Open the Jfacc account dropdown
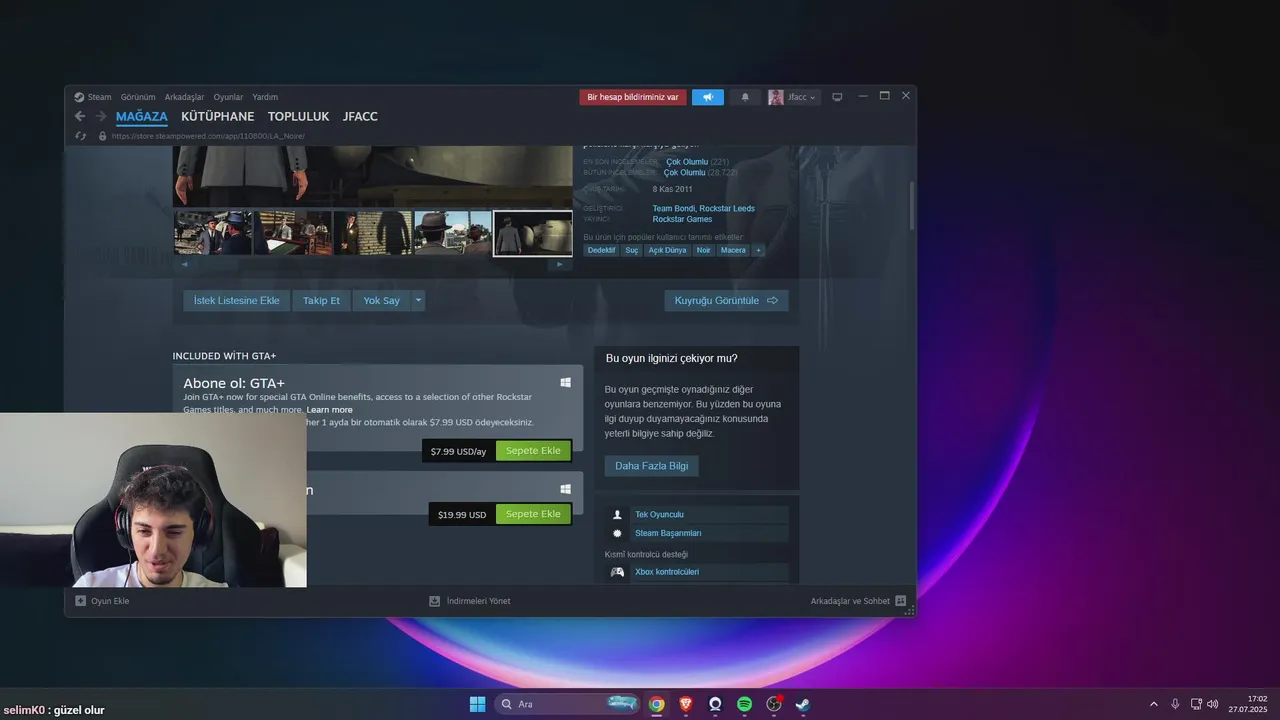 tap(793, 97)
